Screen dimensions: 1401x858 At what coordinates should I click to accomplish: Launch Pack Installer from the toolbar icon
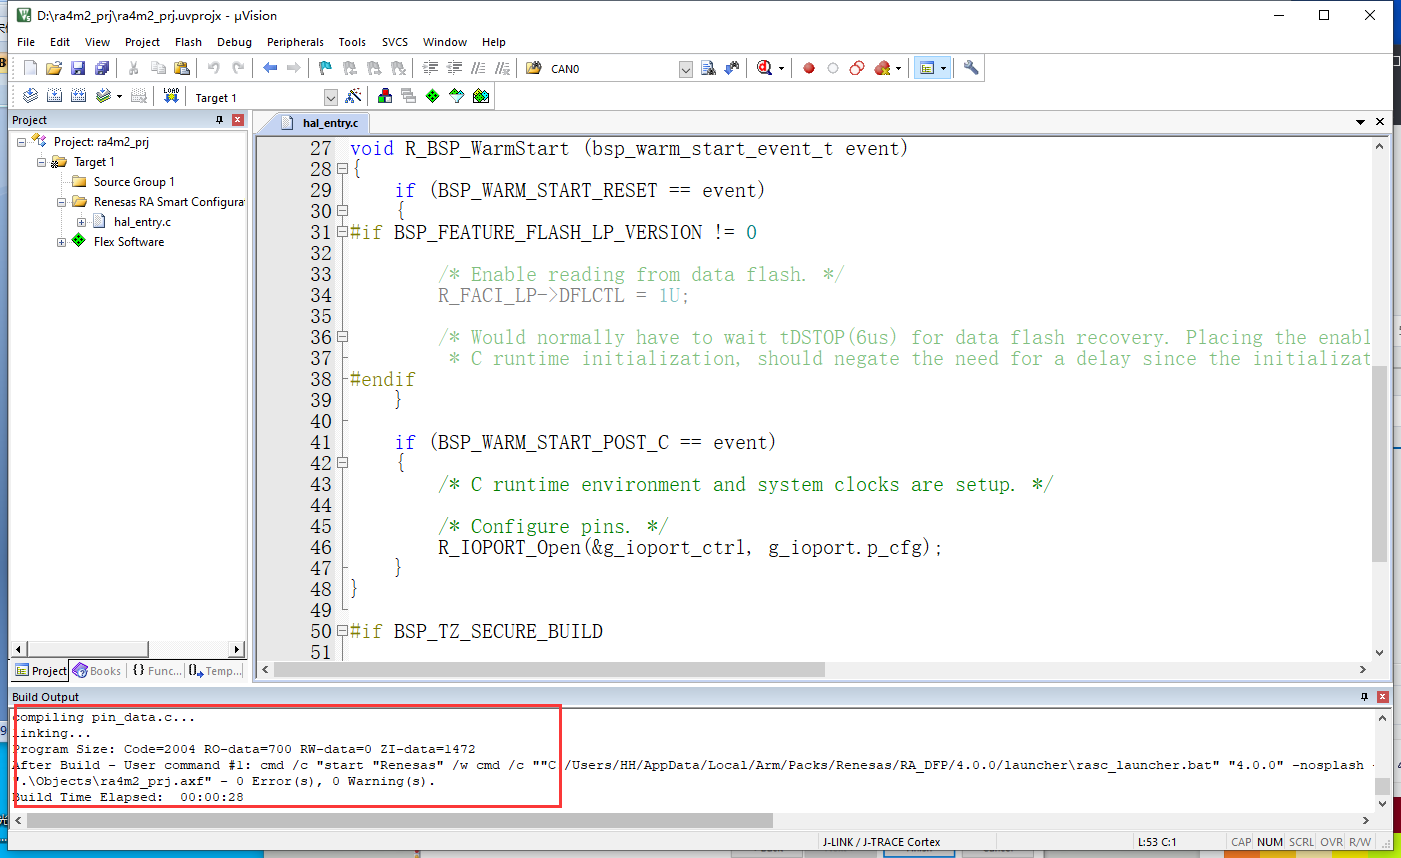481,96
